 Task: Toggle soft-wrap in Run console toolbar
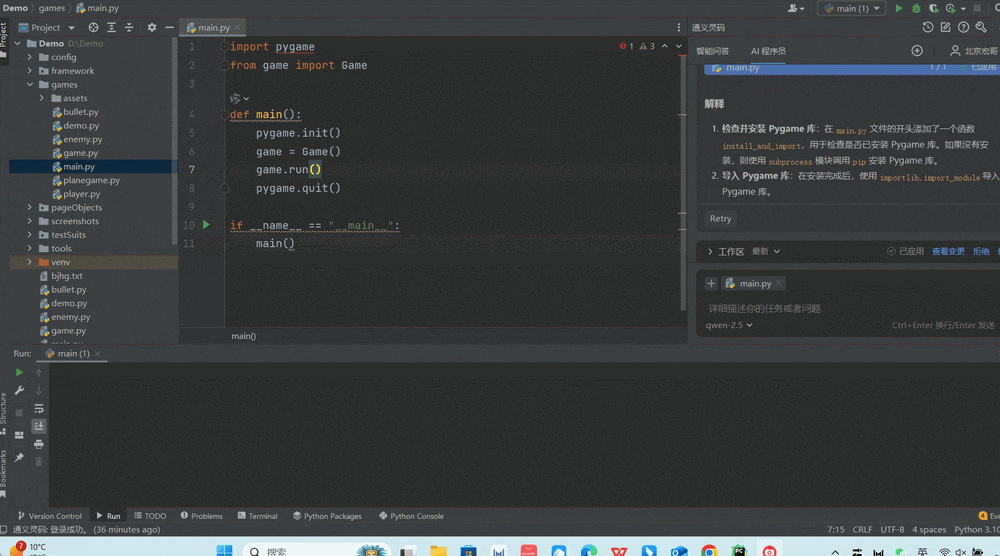point(39,409)
